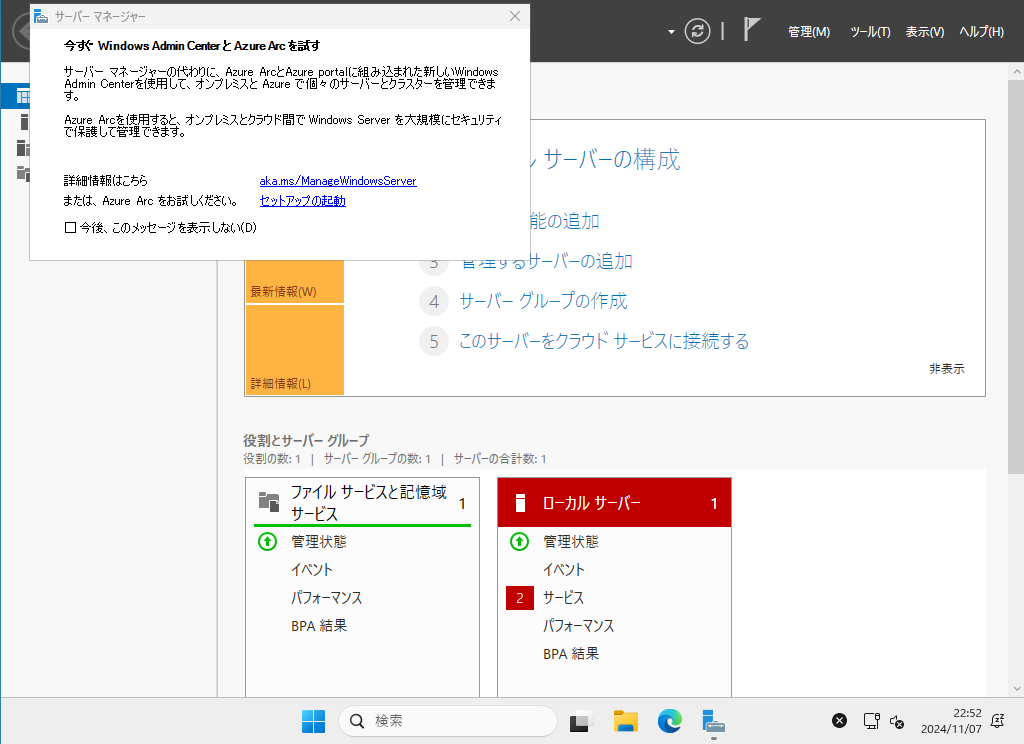The height and width of the screenshot is (744, 1024).
Task: Open イベント in local server tile
Action: pos(564,570)
